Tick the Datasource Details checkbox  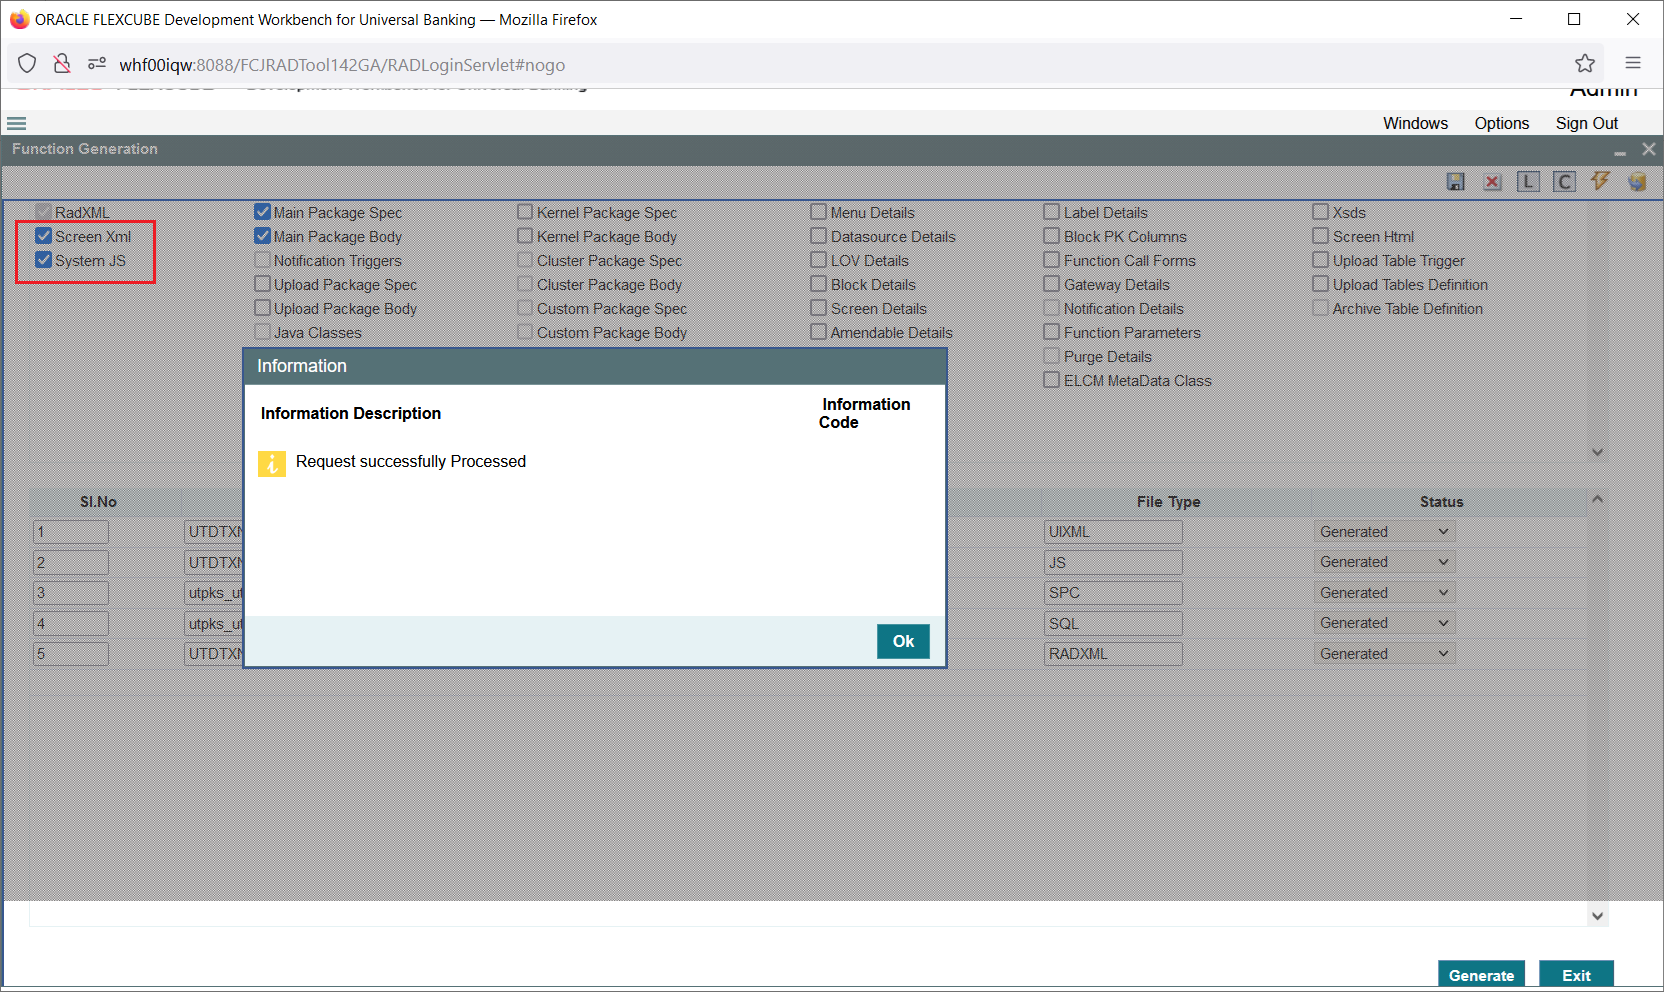coord(819,236)
